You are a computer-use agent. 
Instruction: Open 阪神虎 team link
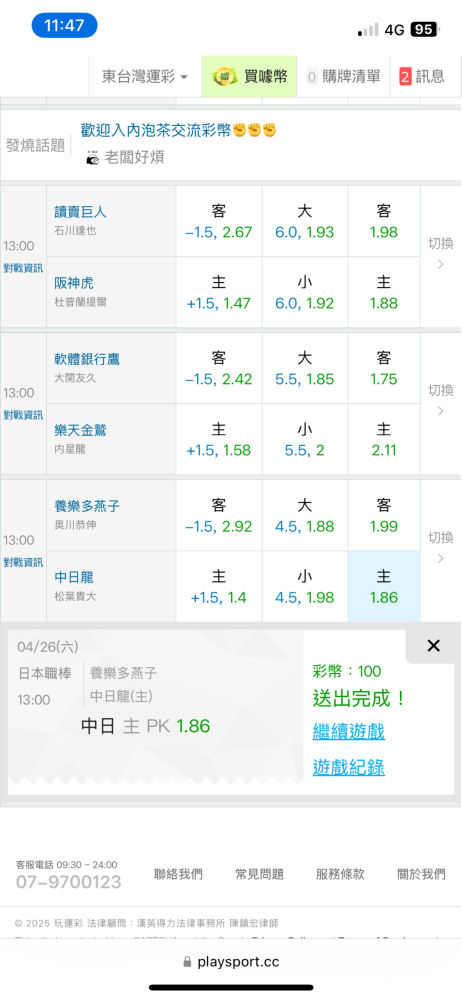click(x=74, y=283)
